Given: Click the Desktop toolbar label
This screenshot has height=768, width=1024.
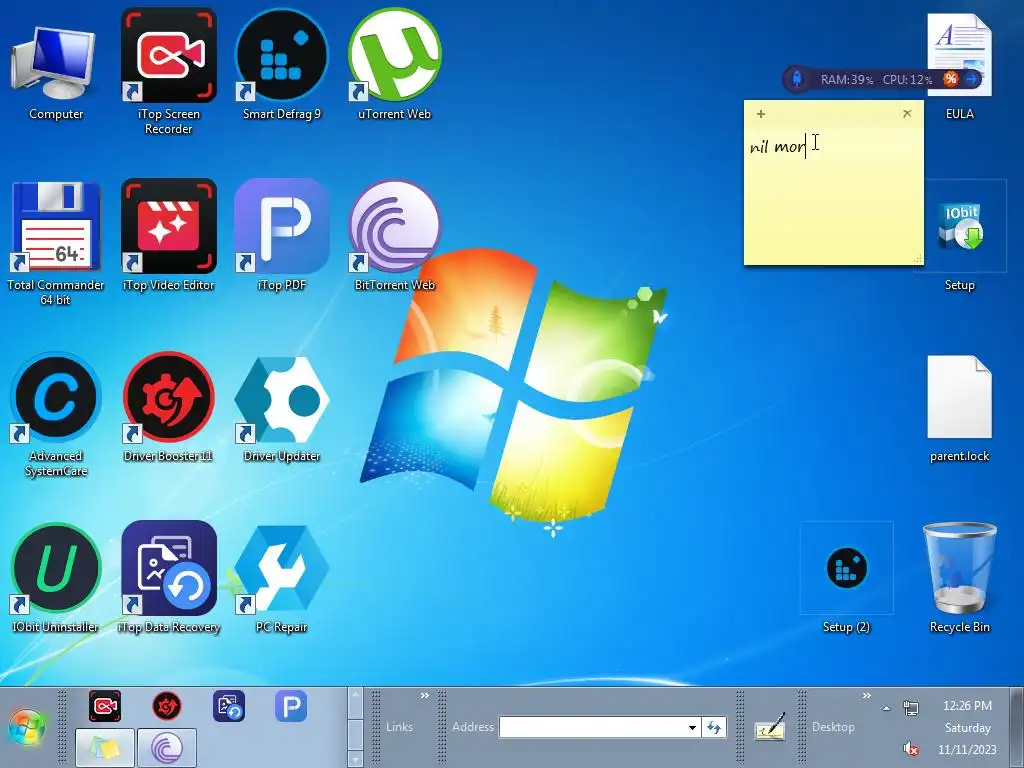Looking at the screenshot, I should point(833,727).
